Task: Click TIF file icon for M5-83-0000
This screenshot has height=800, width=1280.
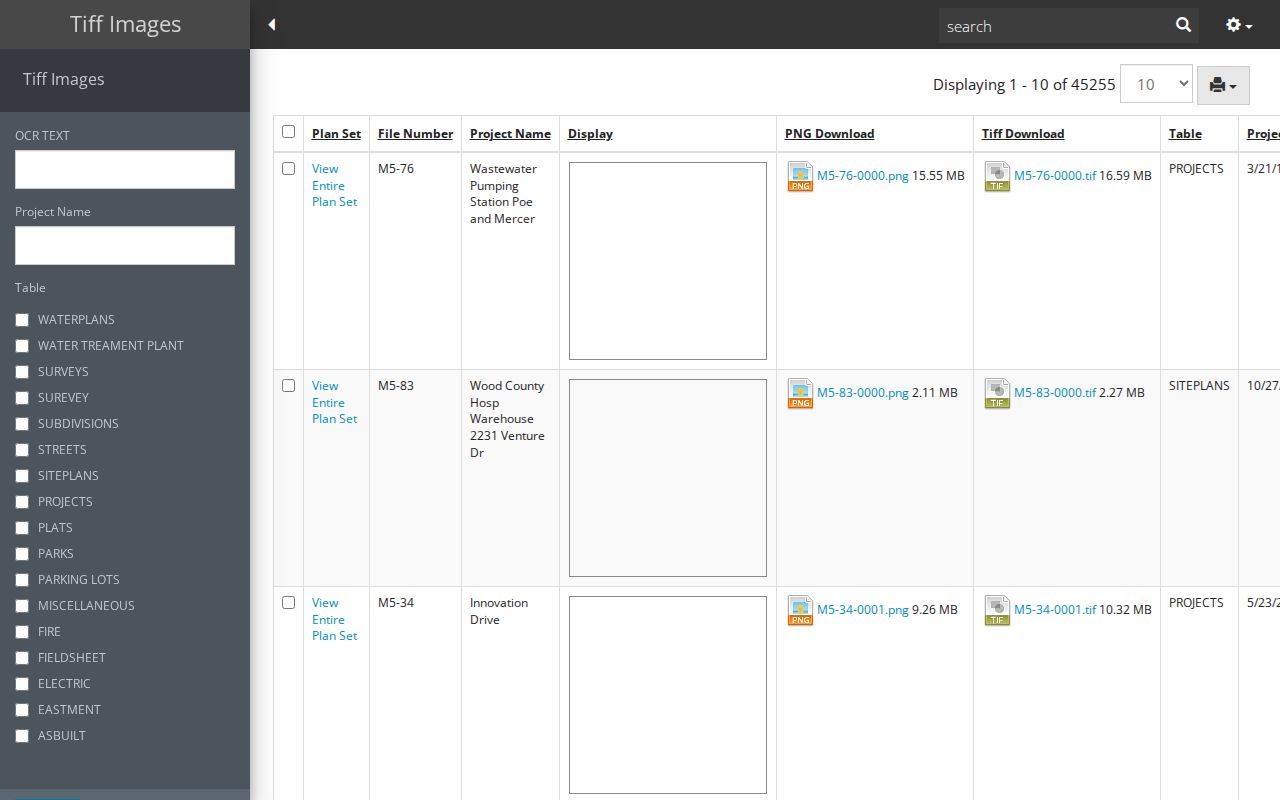Action: click(x=997, y=393)
